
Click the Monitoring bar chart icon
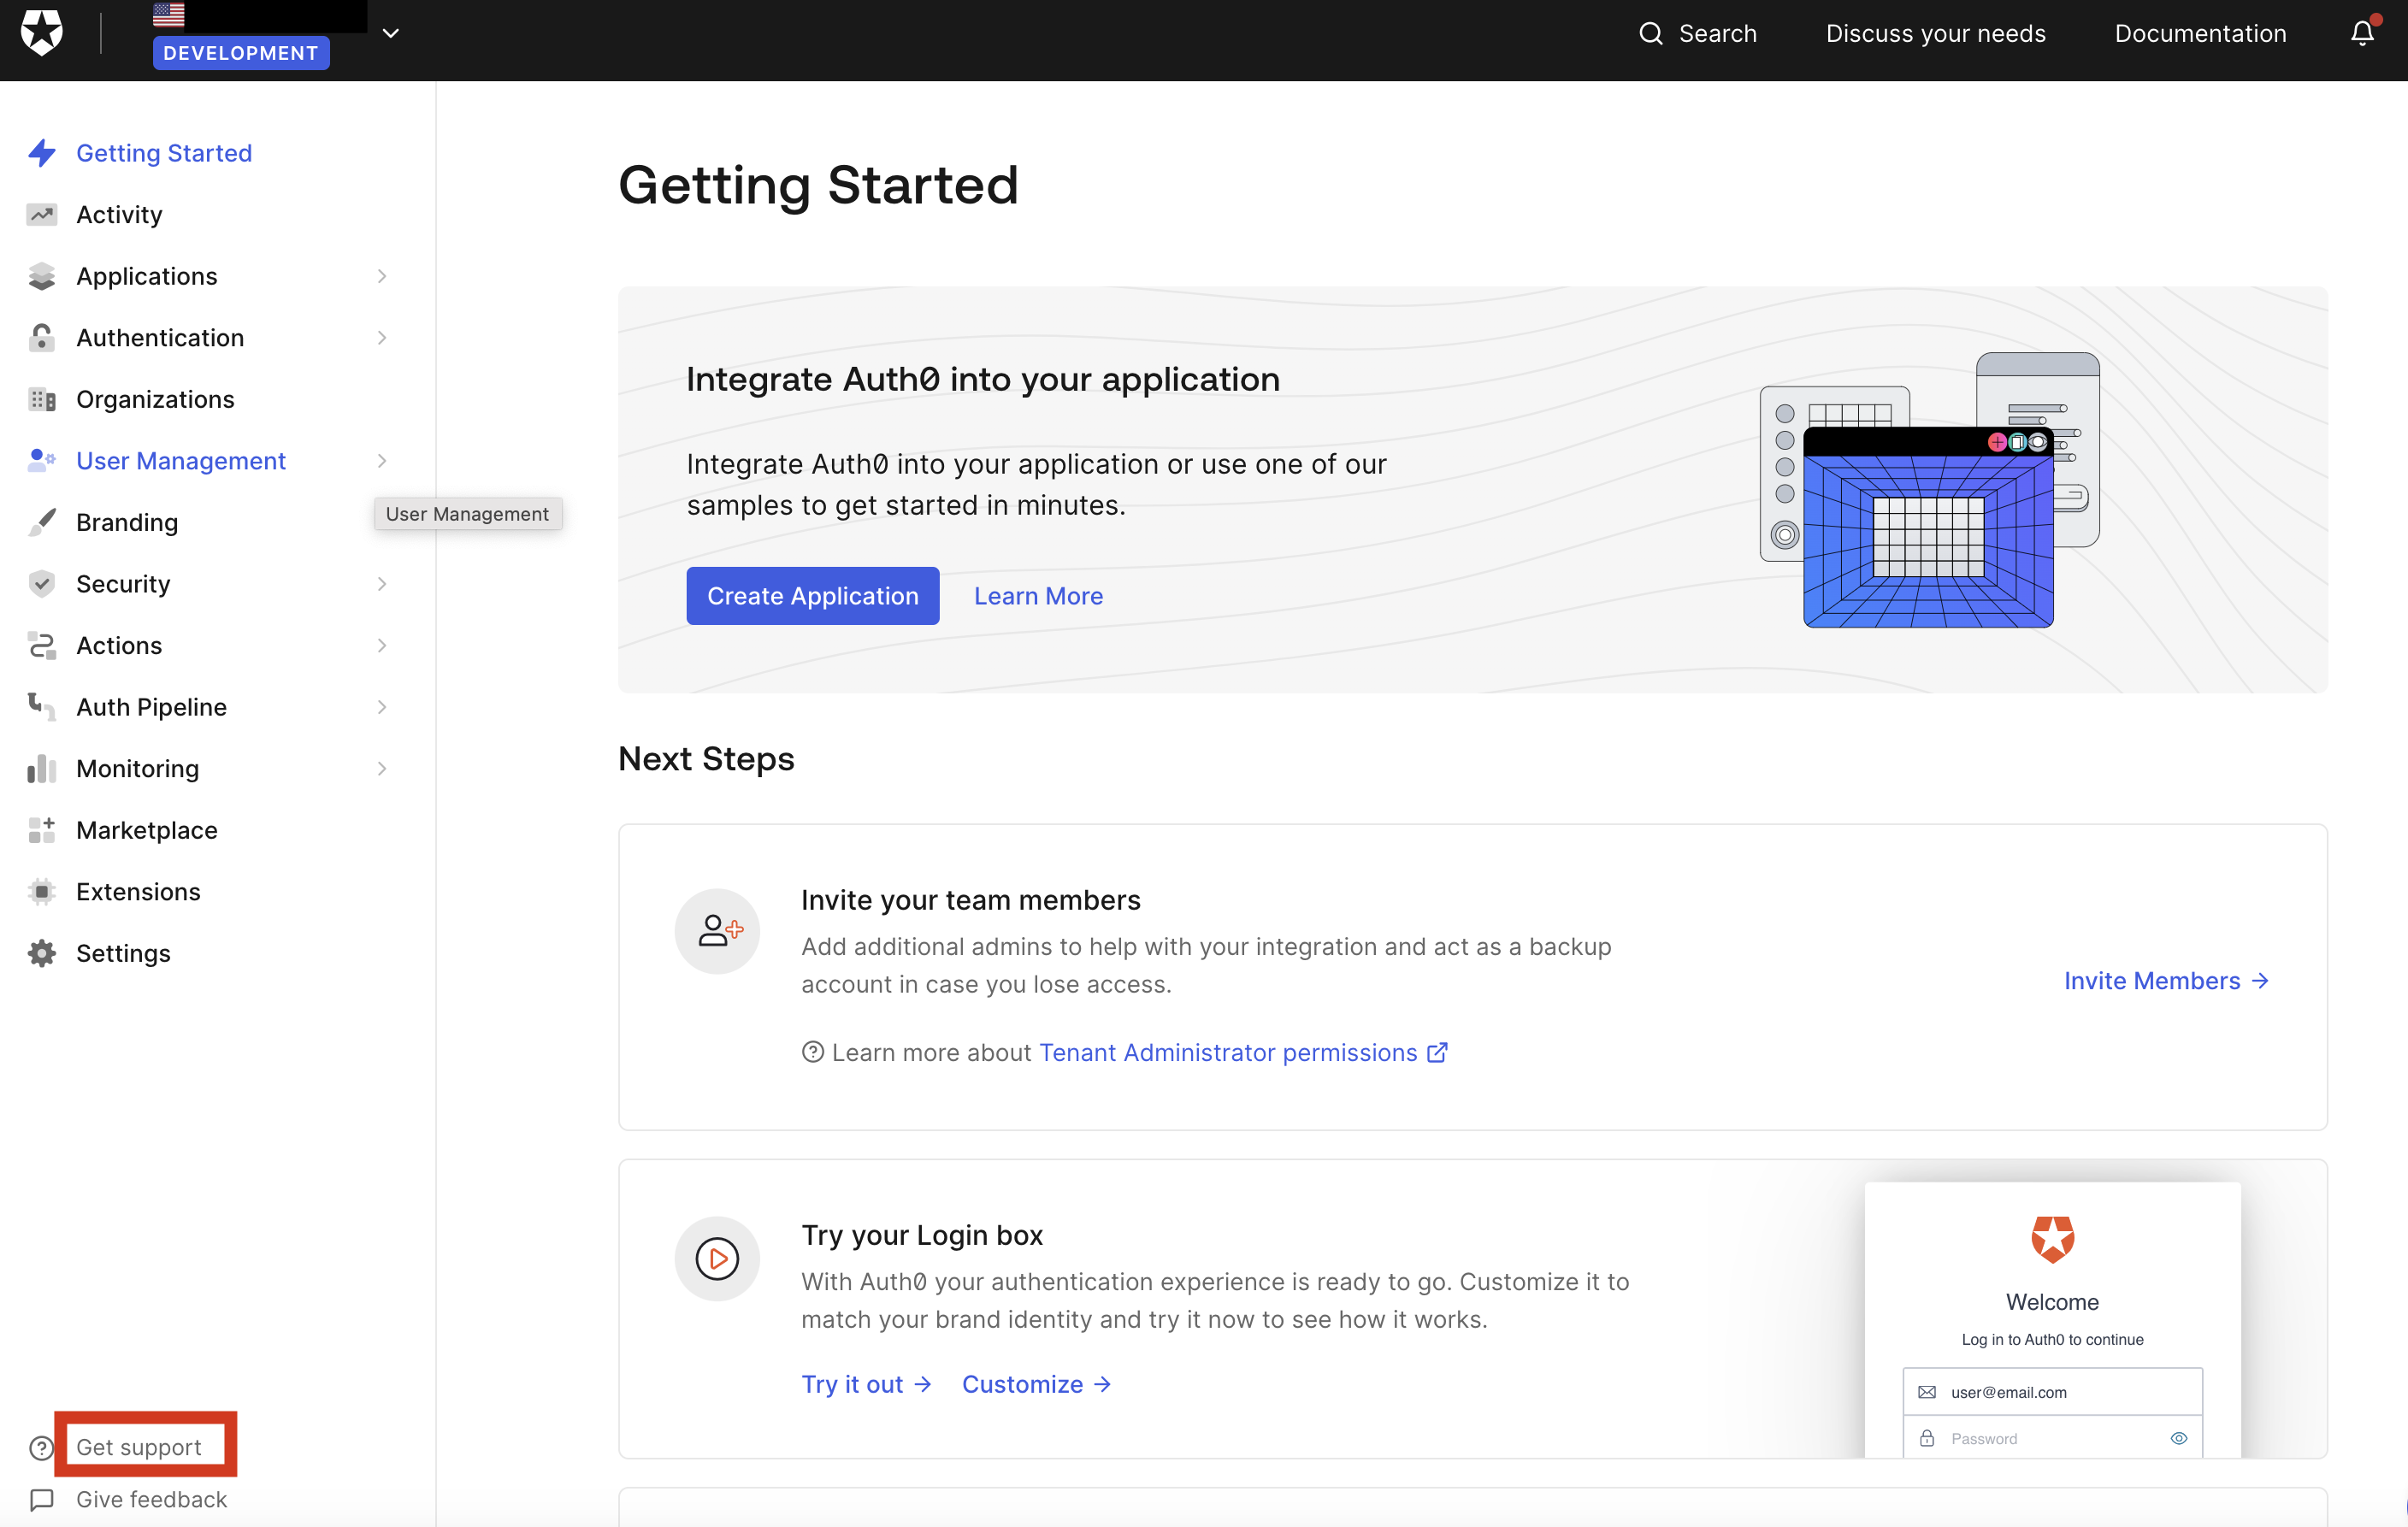click(42, 768)
